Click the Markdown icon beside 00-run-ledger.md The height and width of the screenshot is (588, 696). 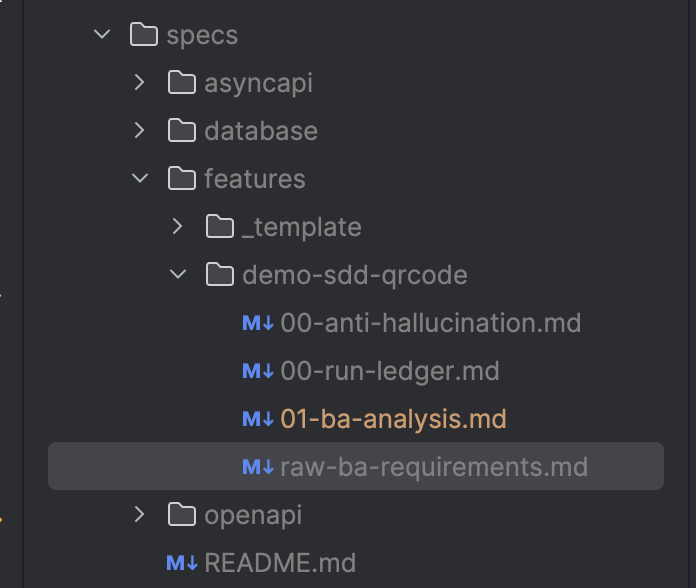click(x=258, y=371)
